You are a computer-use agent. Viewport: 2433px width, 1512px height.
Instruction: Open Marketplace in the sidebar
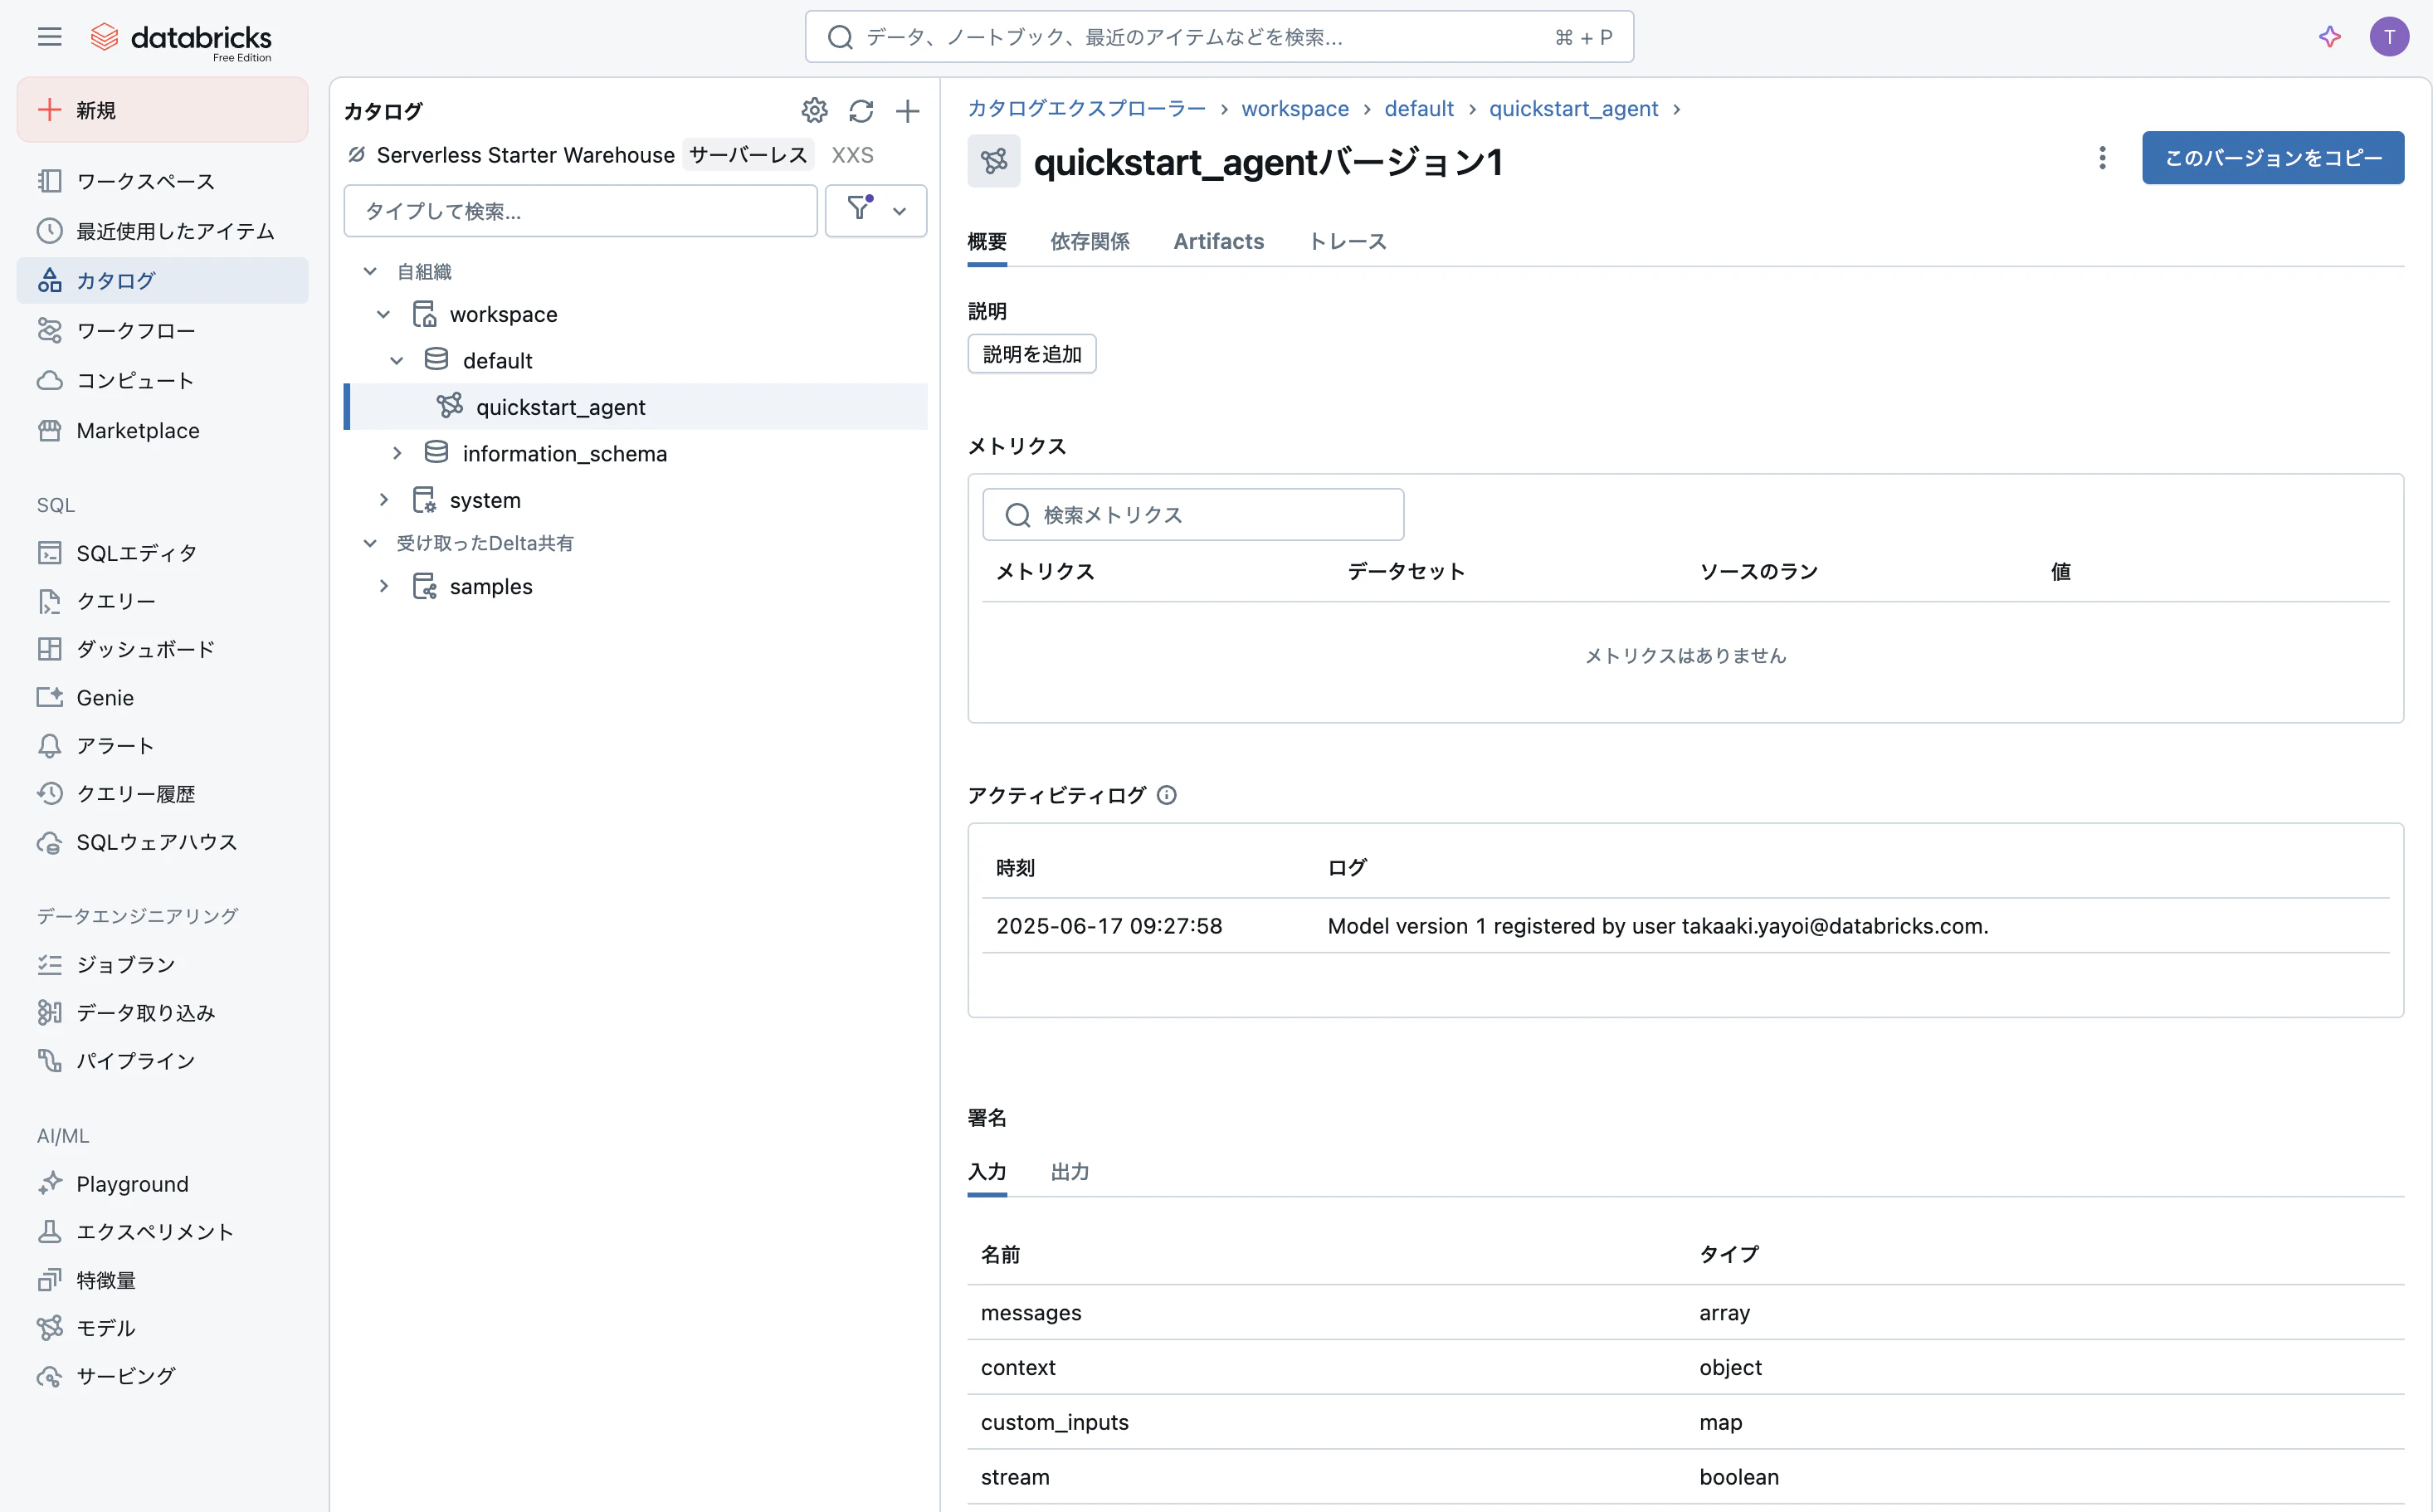coord(162,431)
